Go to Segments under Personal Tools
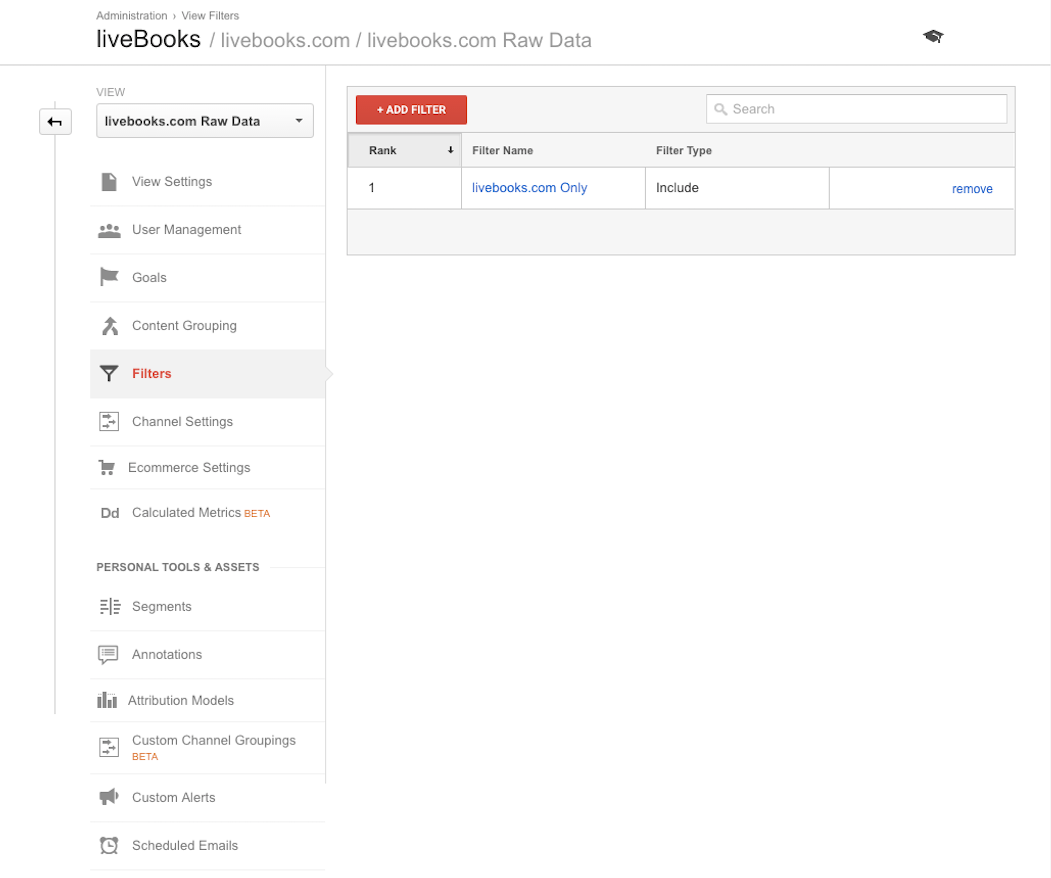 point(161,607)
